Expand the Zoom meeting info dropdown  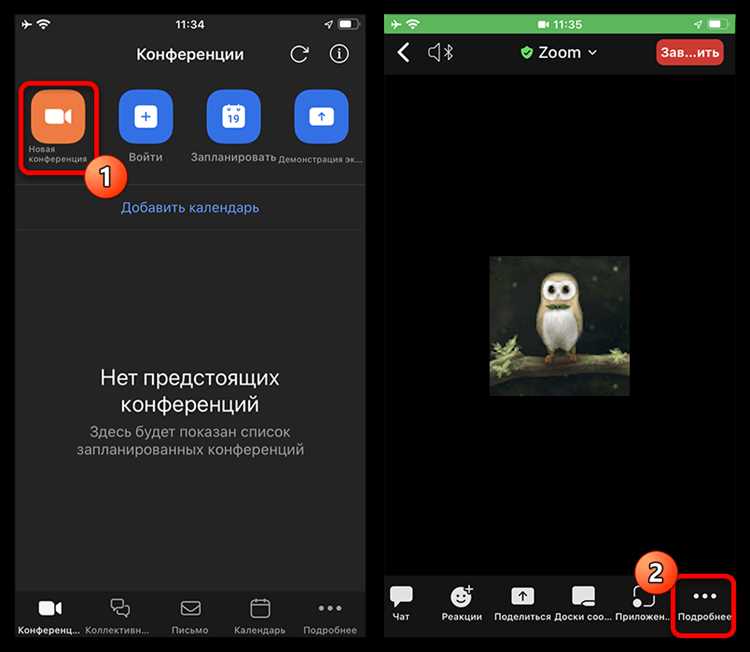559,52
